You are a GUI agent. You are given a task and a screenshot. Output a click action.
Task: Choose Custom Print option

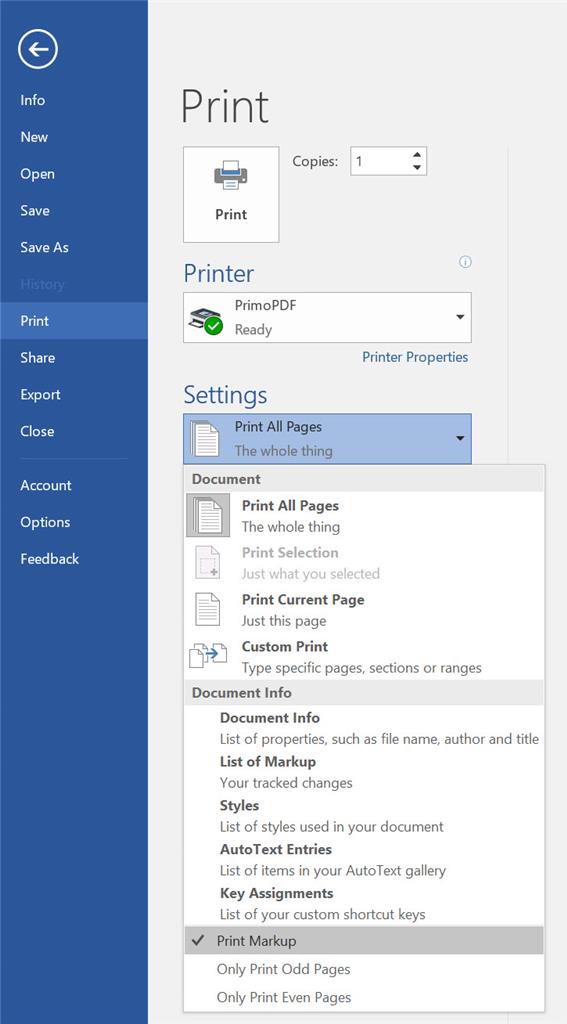click(364, 656)
